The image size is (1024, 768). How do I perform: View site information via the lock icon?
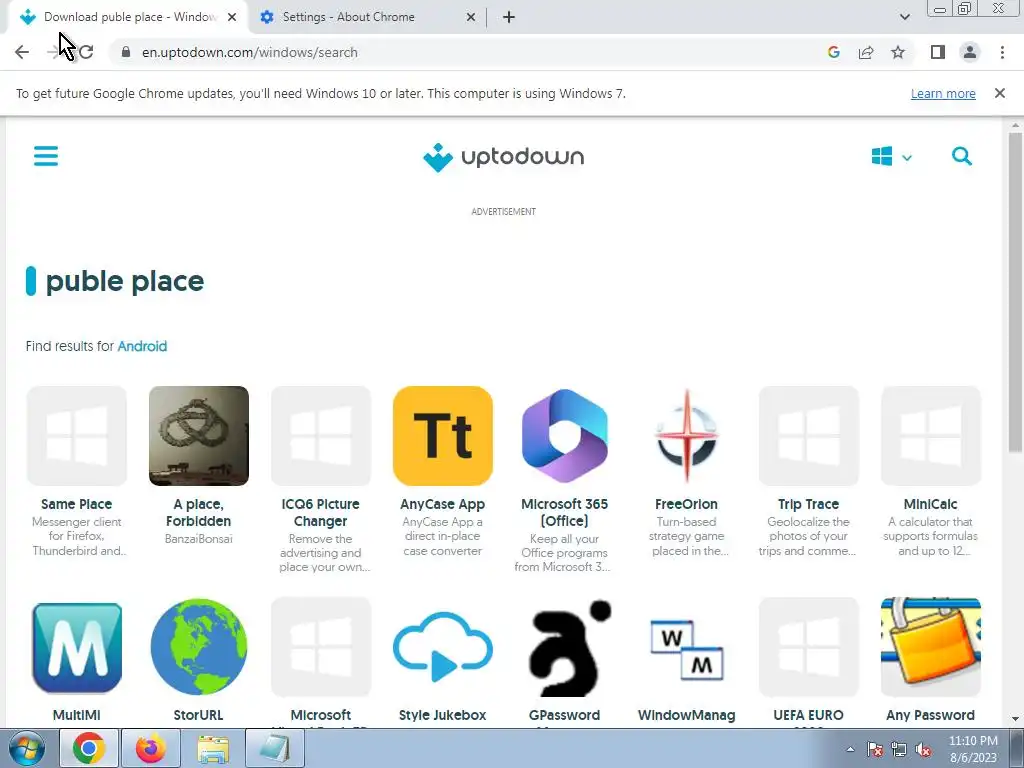[x=126, y=52]
